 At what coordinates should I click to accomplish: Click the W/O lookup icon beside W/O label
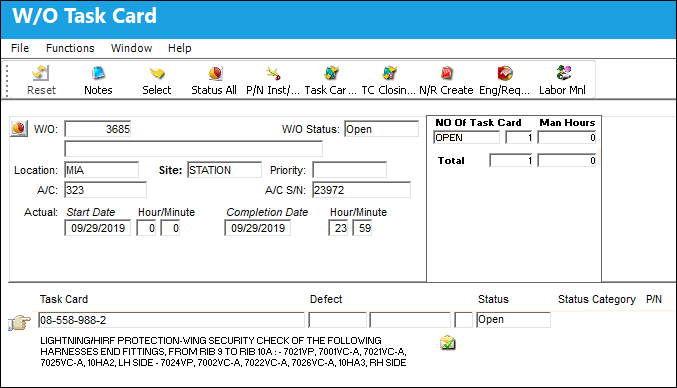pyautogui.click(x=19, y=129)
